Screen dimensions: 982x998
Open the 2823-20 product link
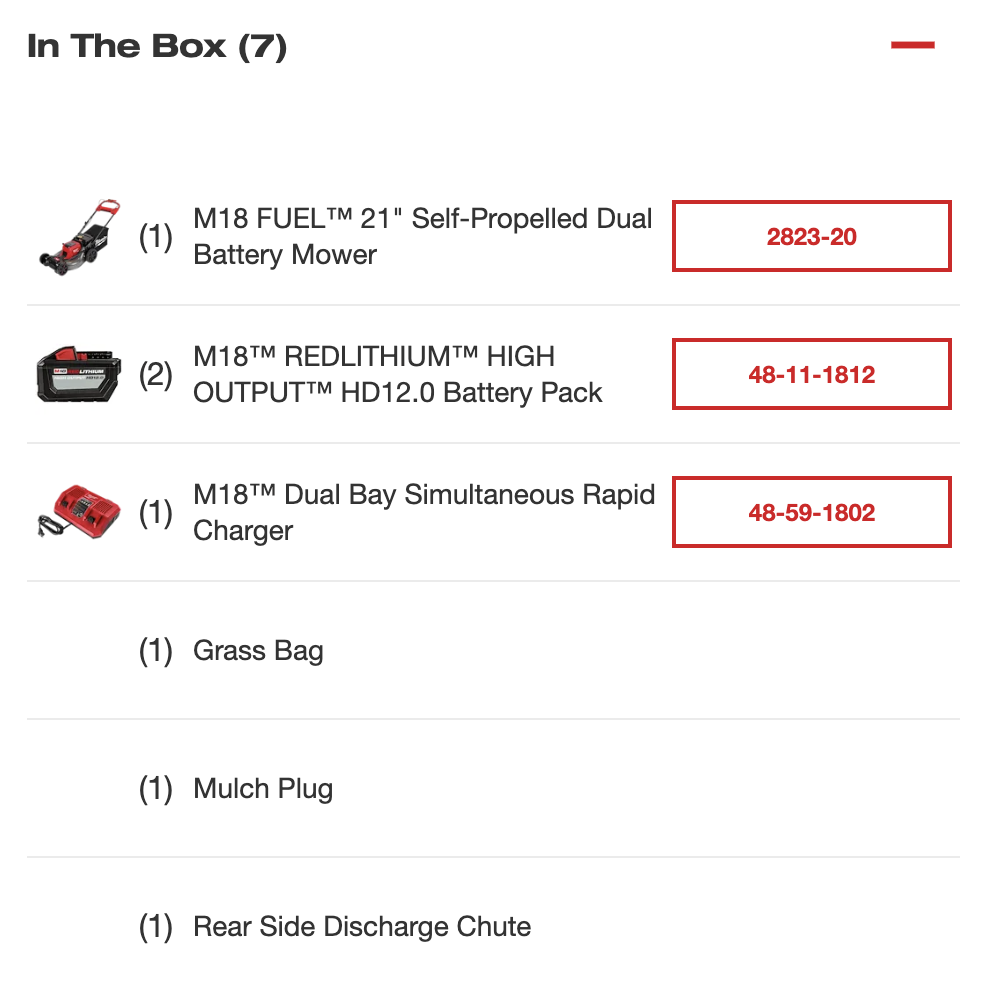point(811,236)
